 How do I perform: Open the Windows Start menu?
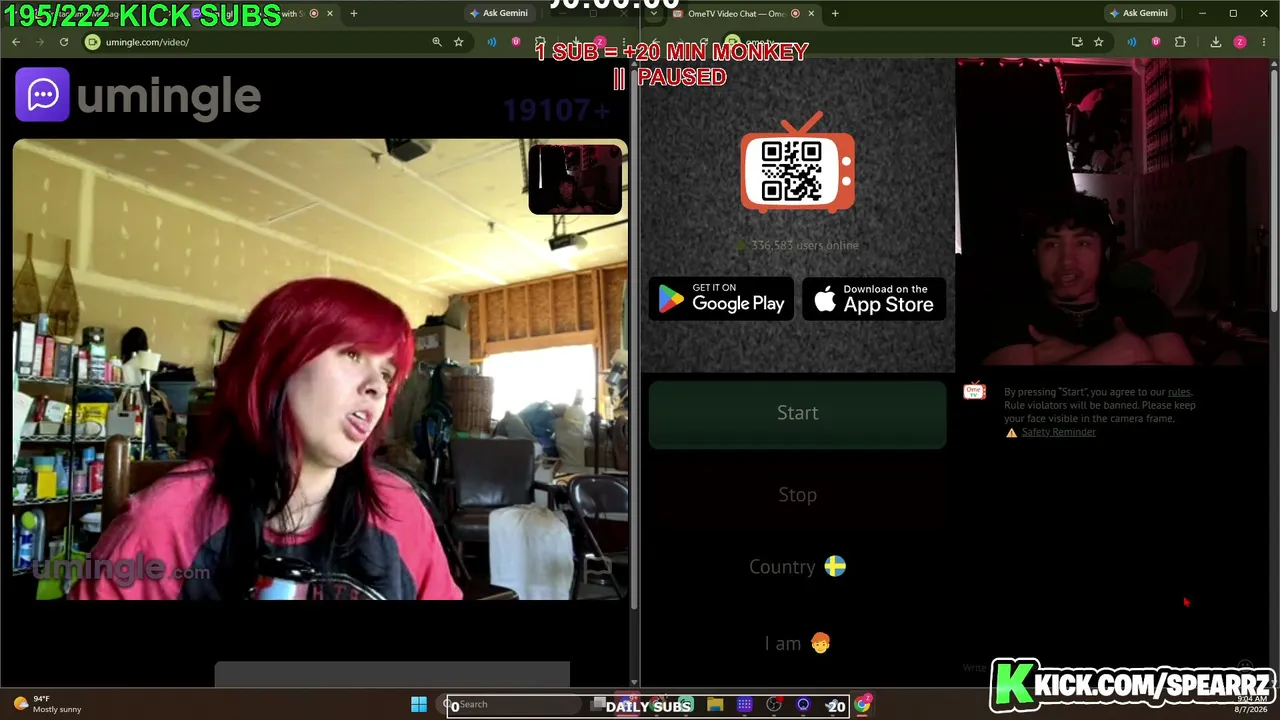[419, 705]
